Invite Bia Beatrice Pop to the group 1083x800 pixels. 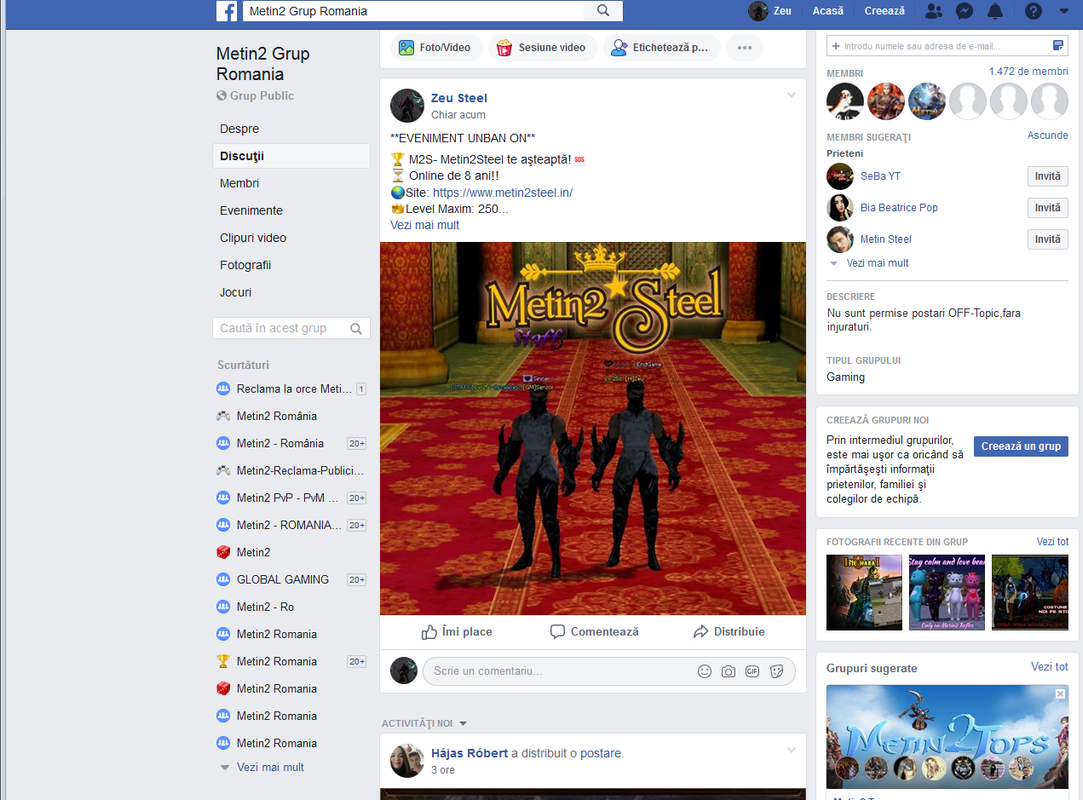1047,208
